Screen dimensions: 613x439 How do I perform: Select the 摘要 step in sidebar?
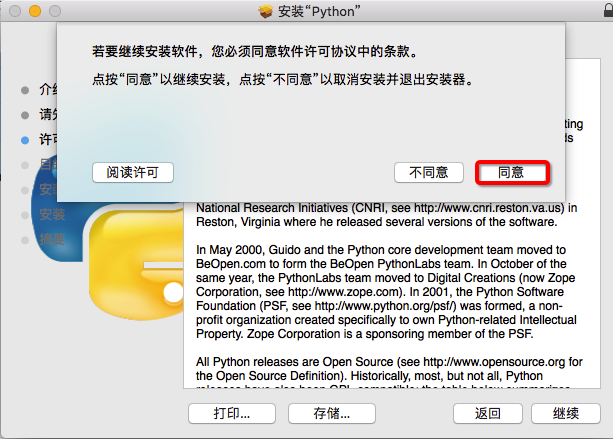pos(52,239)
